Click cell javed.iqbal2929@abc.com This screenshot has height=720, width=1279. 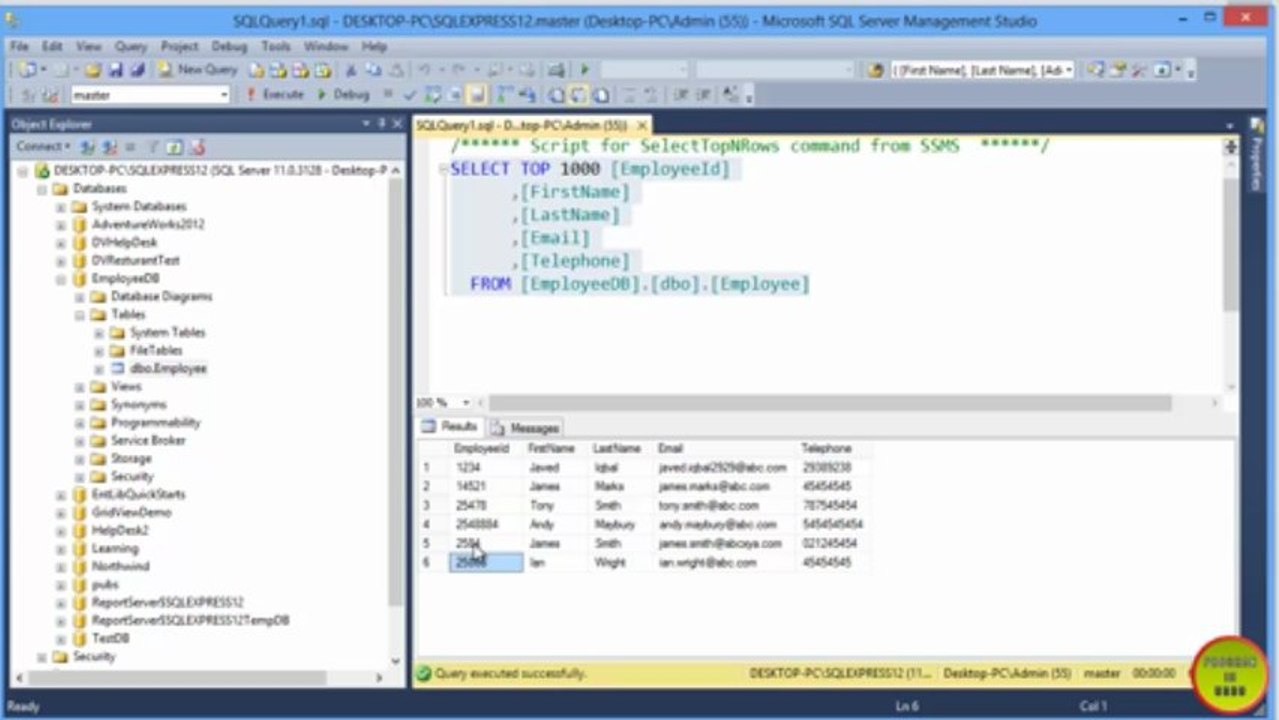pos(724,468)
